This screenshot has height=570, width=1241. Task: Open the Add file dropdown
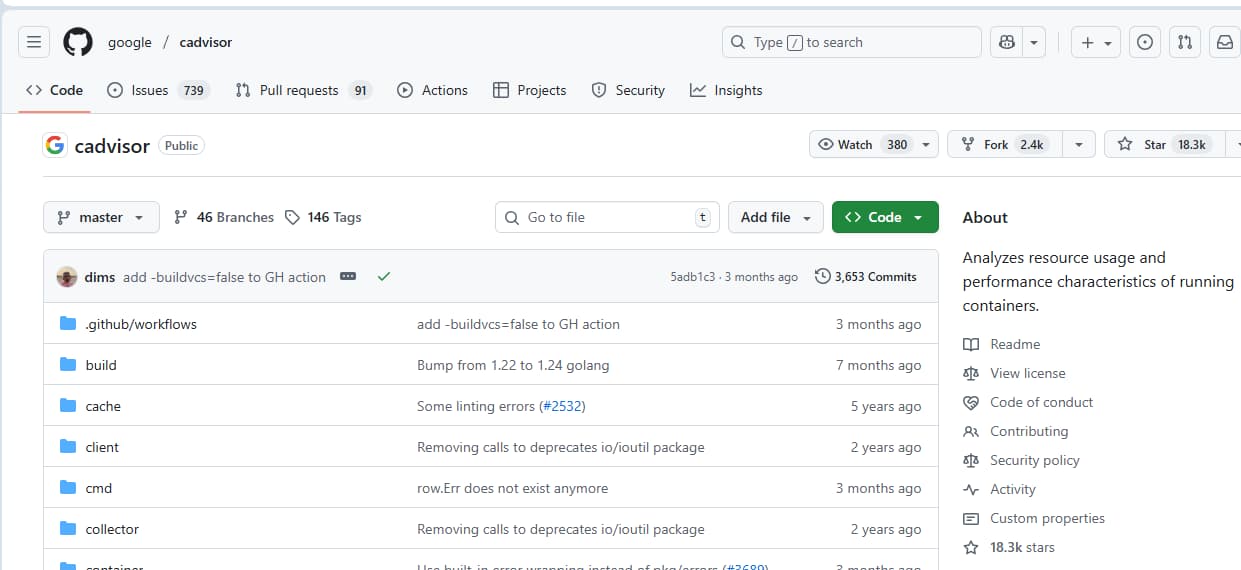(776, 217)
